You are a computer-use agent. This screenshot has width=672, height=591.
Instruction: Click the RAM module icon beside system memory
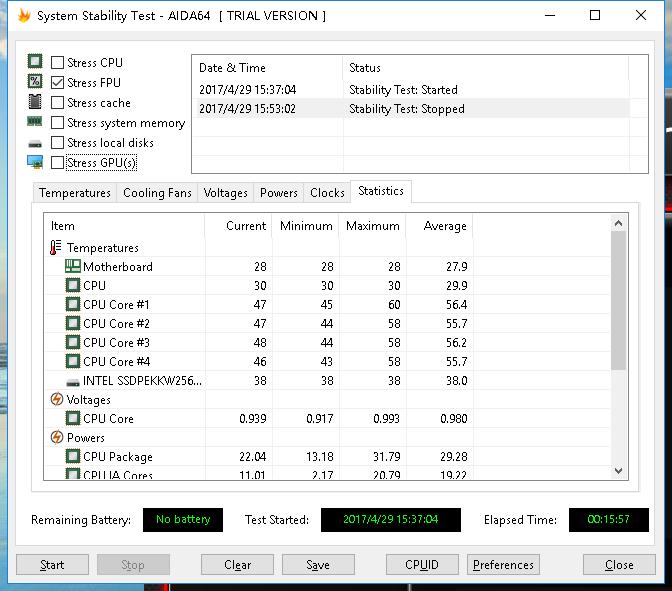(35, 122)
